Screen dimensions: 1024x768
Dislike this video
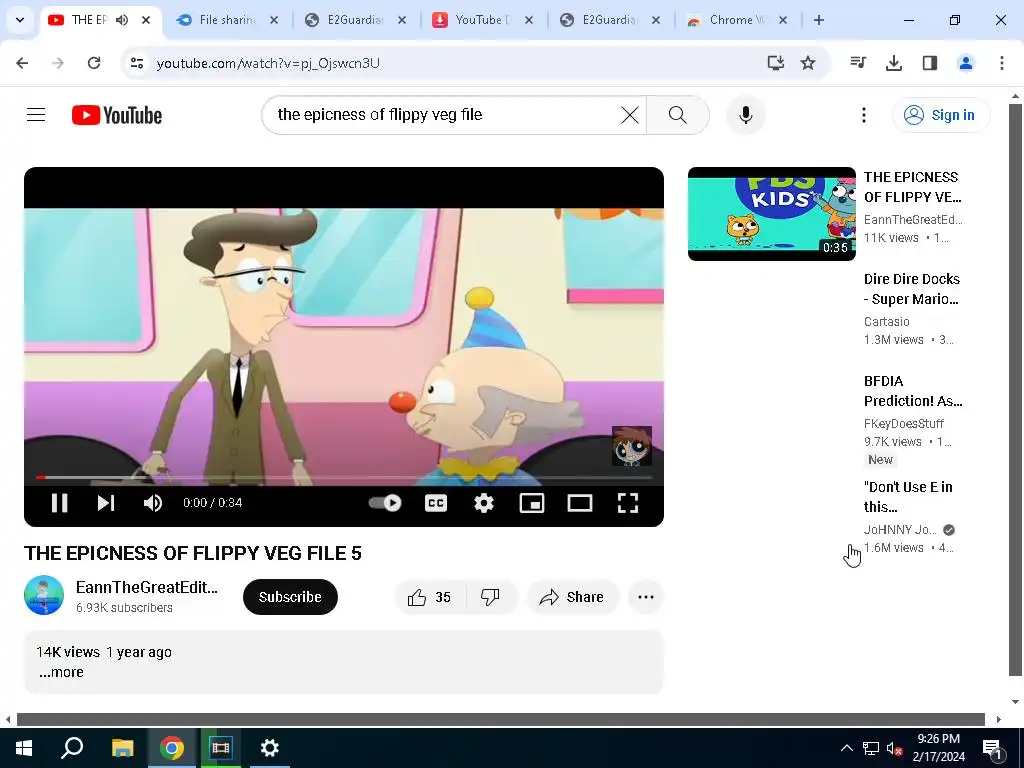pos(490,597)
